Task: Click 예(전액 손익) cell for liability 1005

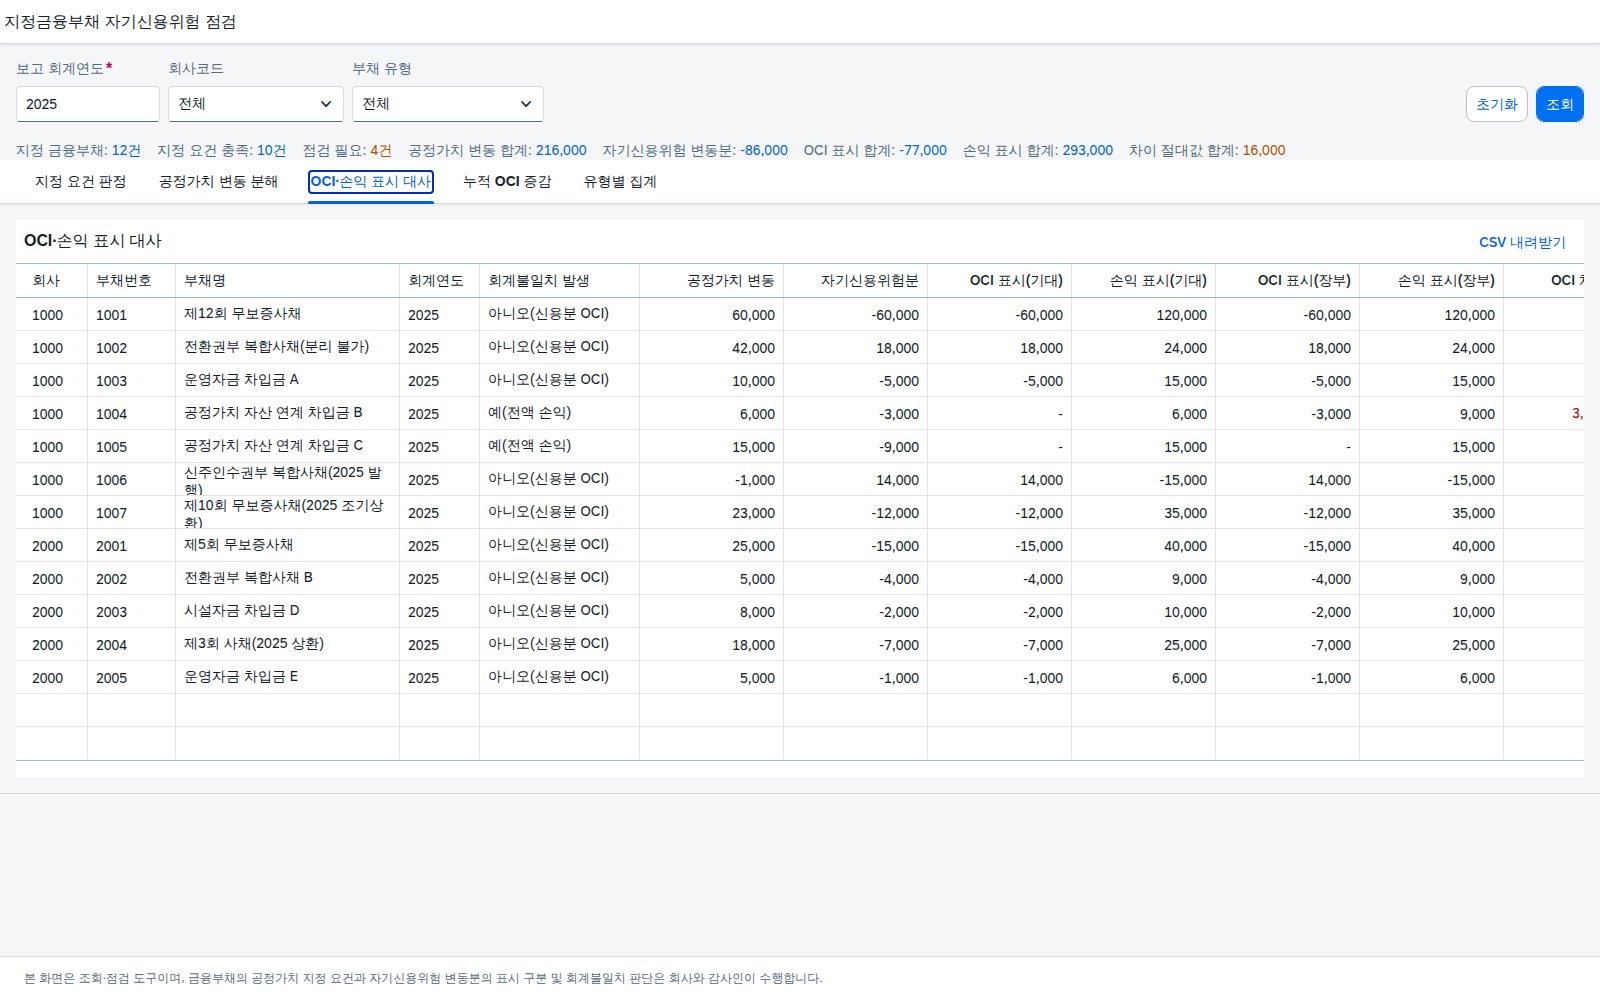Action: coord(560,446)
